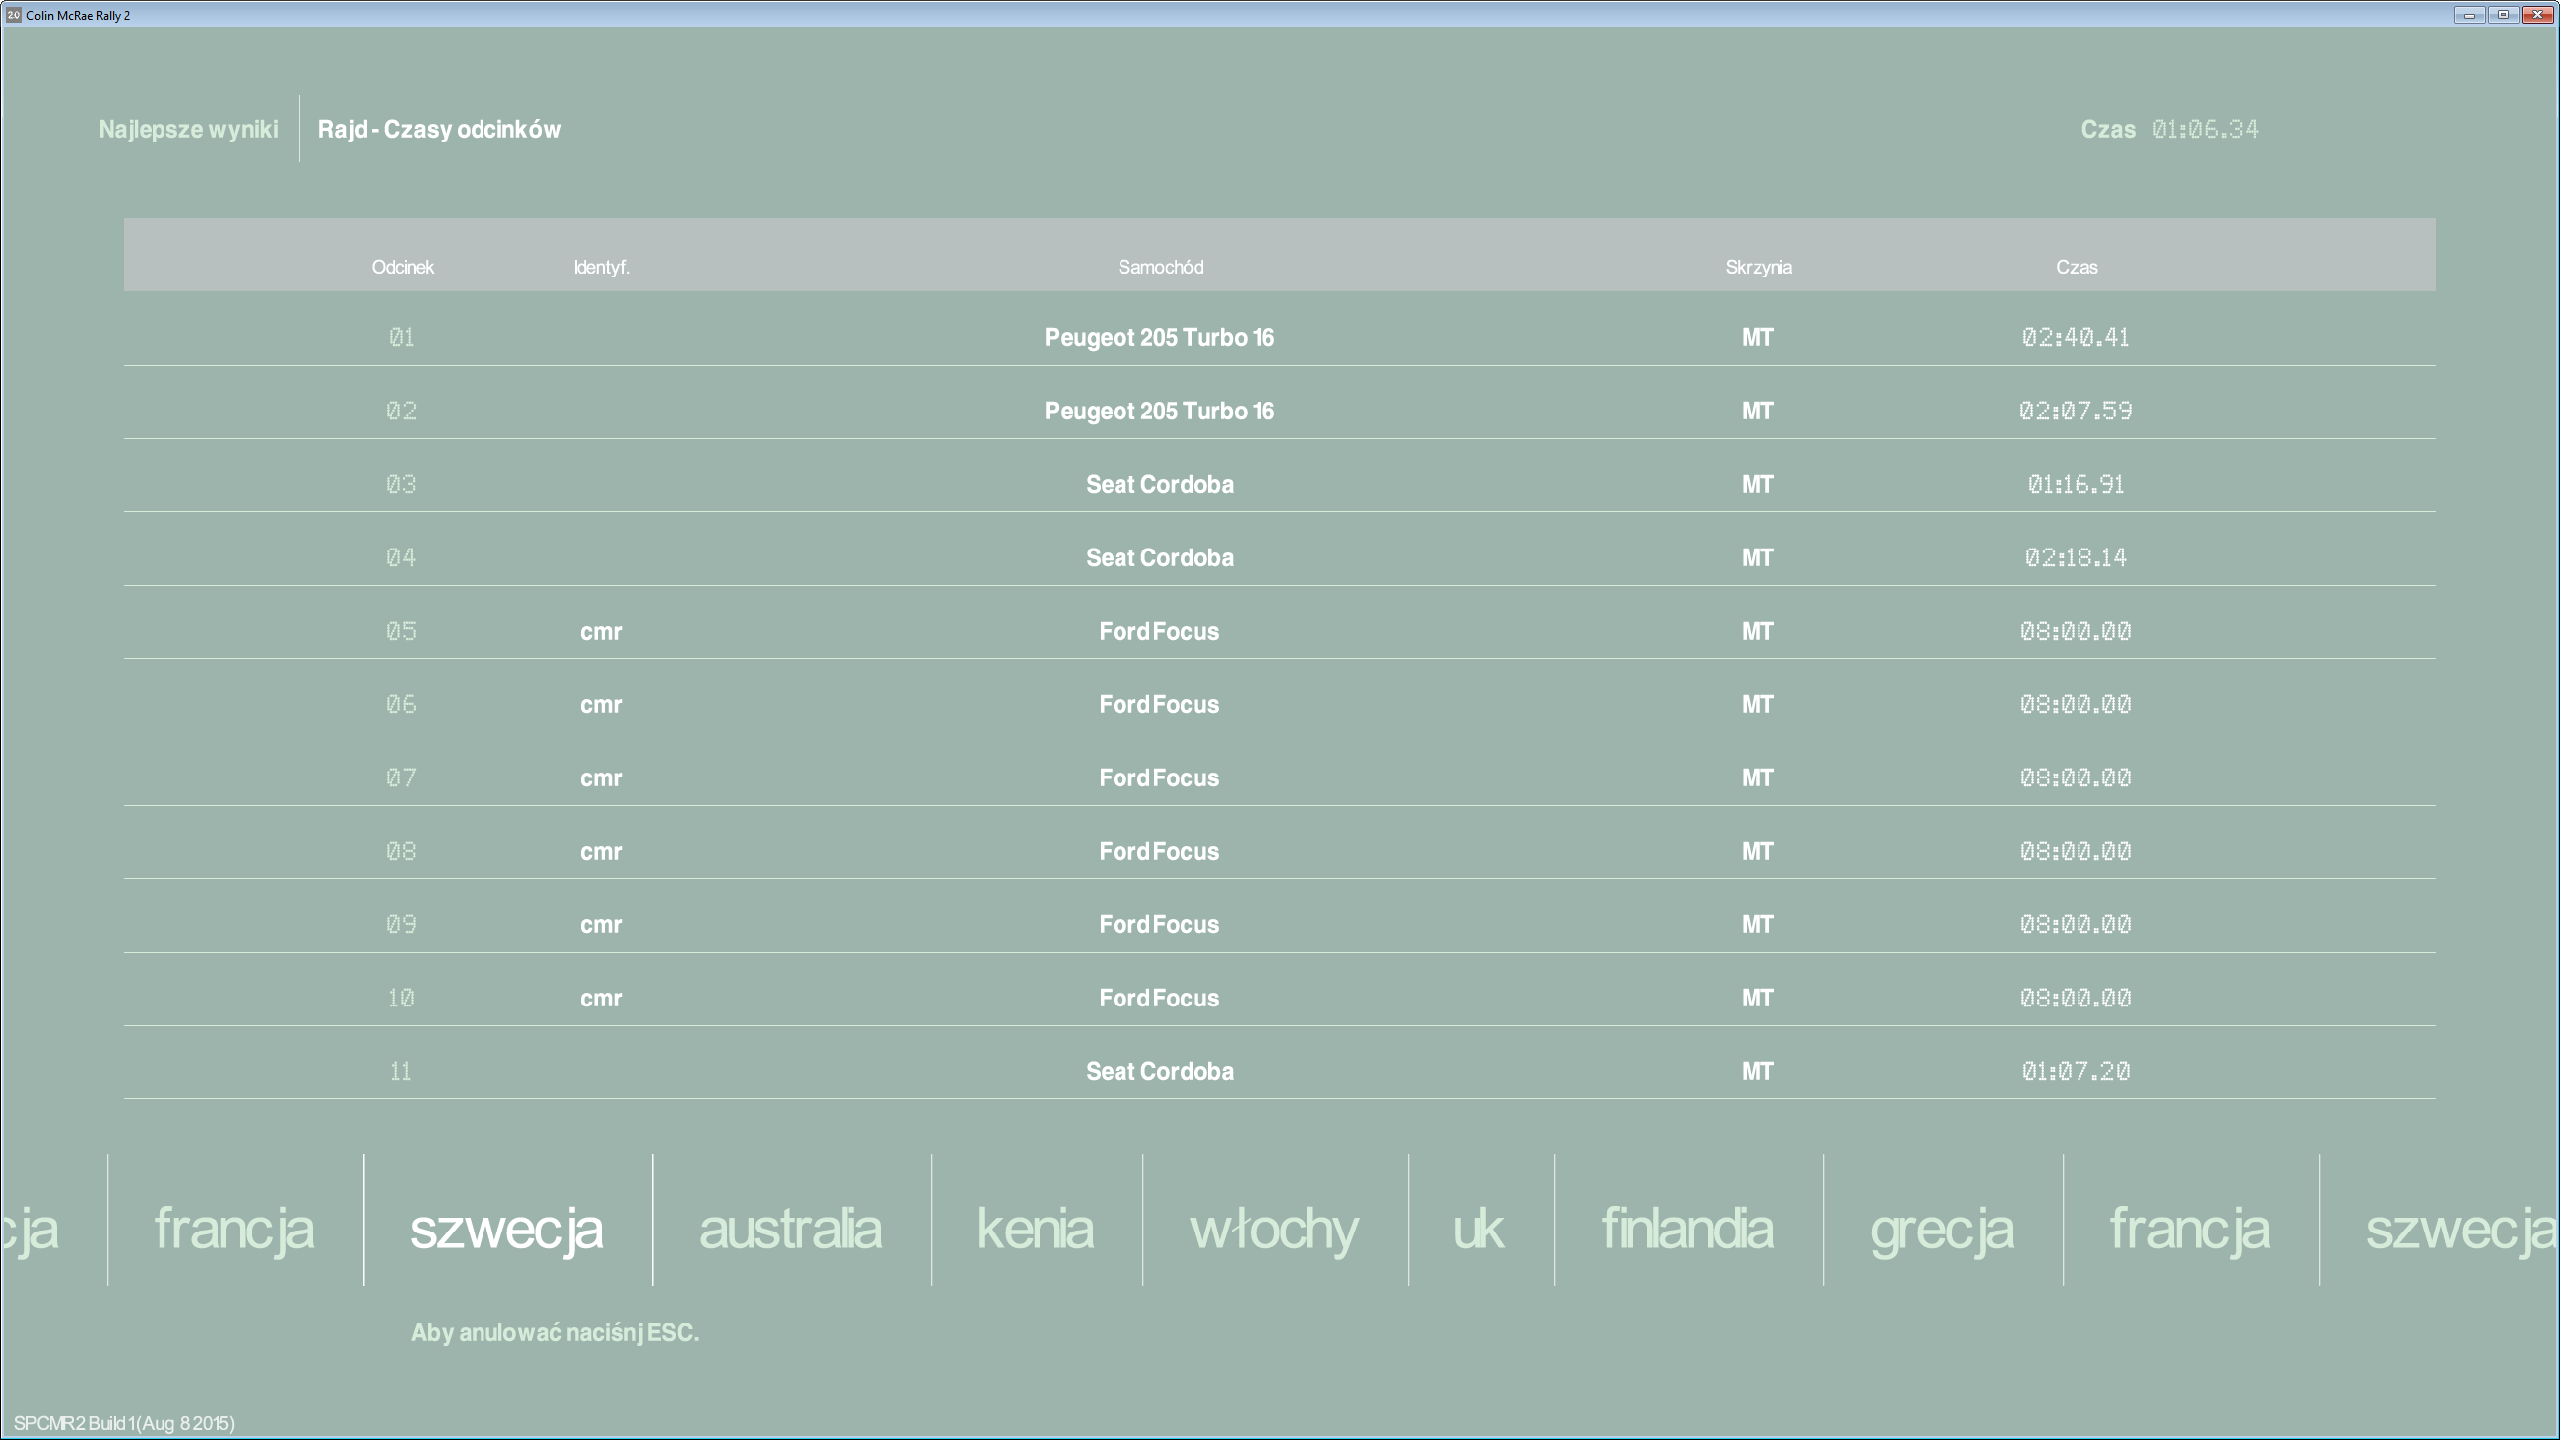
Task: Select stage 03 Seat Cordoba row
Action: pos(1159,484)
